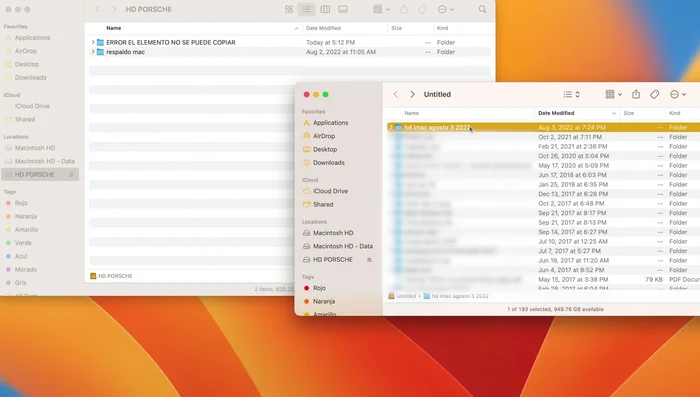Filter by Verde tag in background window
The height and width of the screenshot is (397, 700).
point(23,243)
